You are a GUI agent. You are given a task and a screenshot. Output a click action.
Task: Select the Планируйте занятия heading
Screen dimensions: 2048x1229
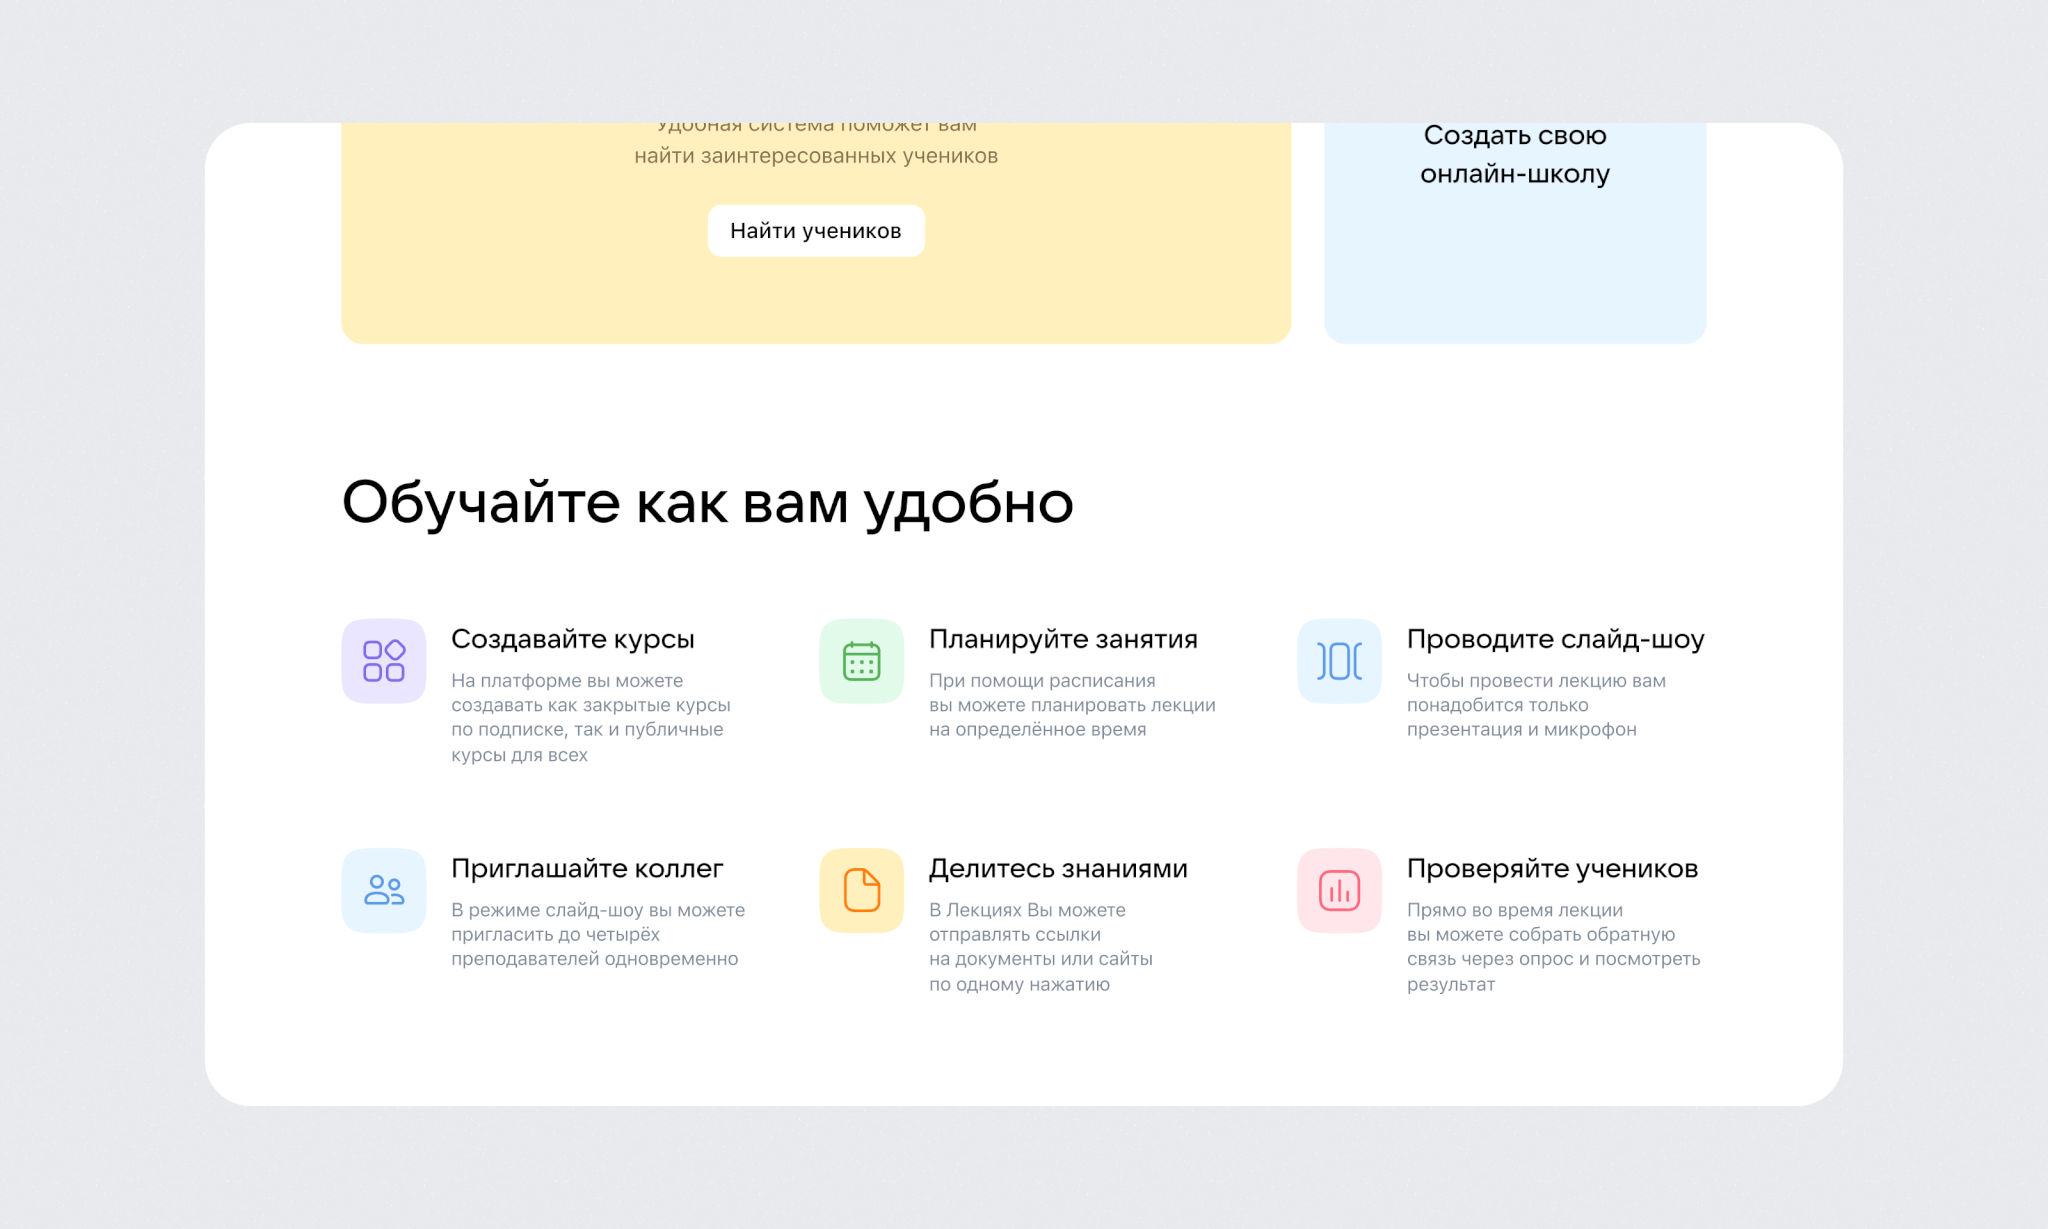[x=1063, y=639]
